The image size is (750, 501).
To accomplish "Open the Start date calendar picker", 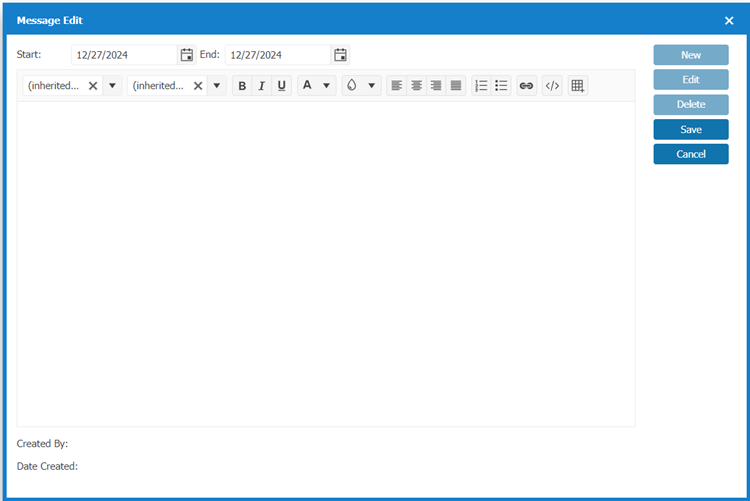I will point(186,55).
